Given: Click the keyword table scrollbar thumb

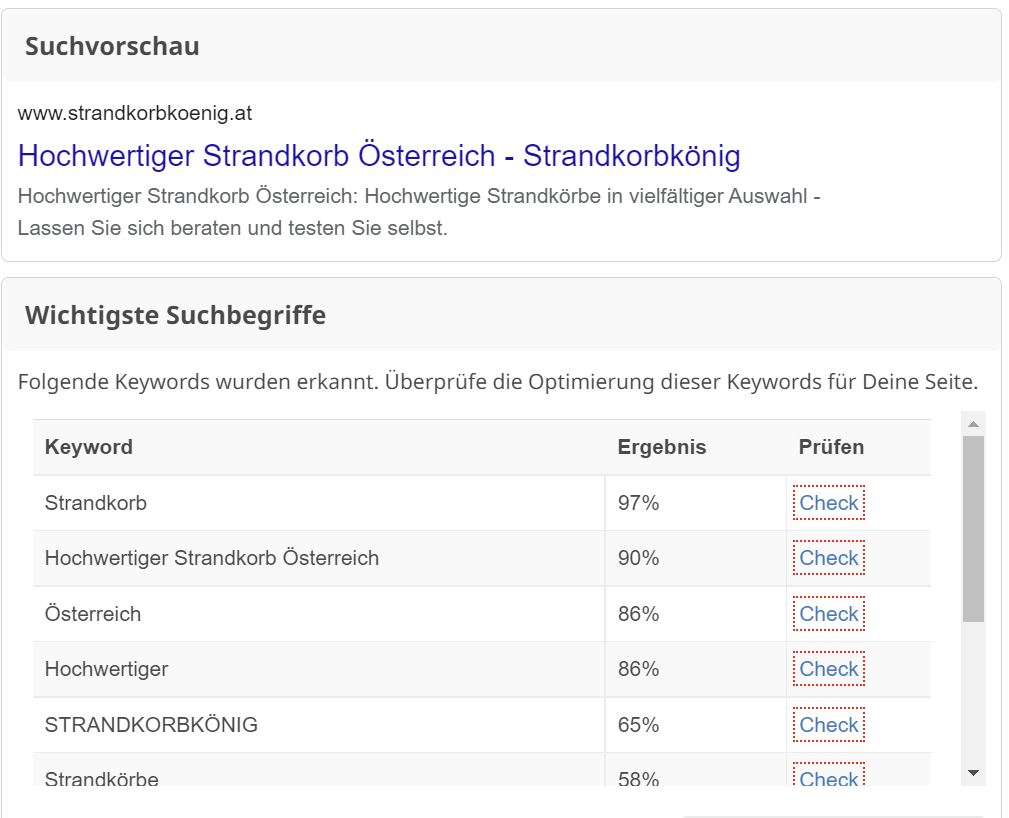Looking at the screenshot, I should 973,529.
